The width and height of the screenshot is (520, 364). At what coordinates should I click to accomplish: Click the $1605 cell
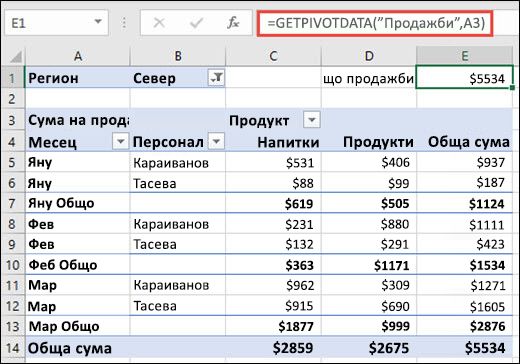click(464, 306)
